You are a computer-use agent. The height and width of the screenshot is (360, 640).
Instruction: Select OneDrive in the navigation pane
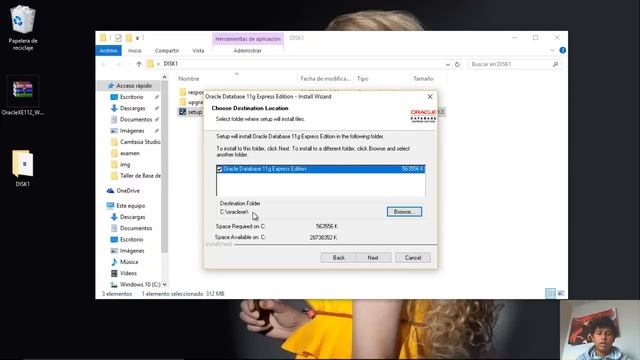pos(123,191)
